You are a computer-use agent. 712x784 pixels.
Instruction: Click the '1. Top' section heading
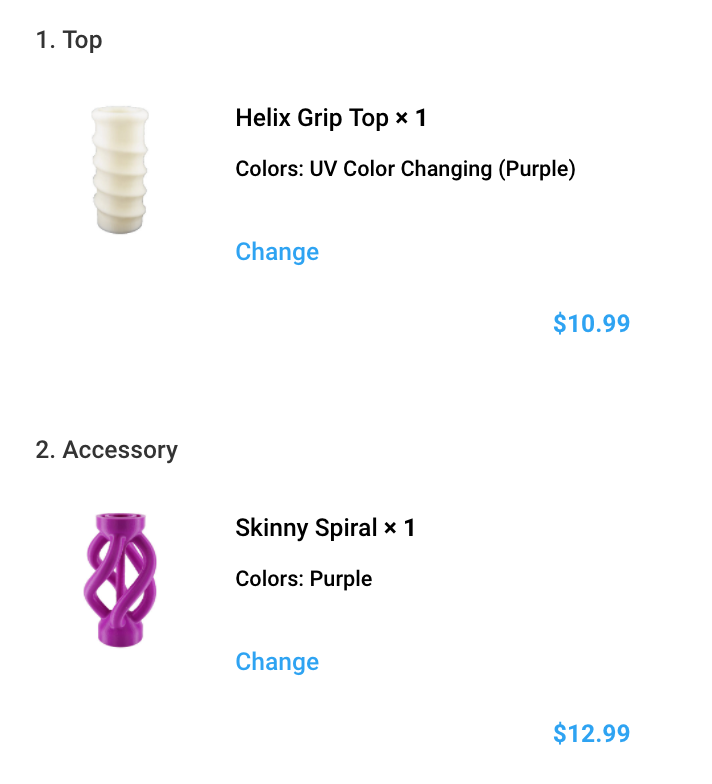69,40
